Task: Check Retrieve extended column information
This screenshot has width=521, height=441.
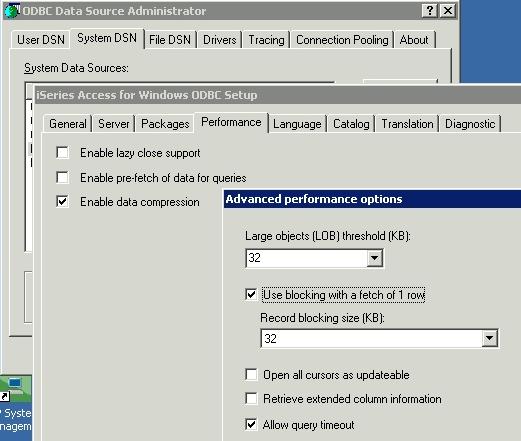Action: [x=251, y=399]
